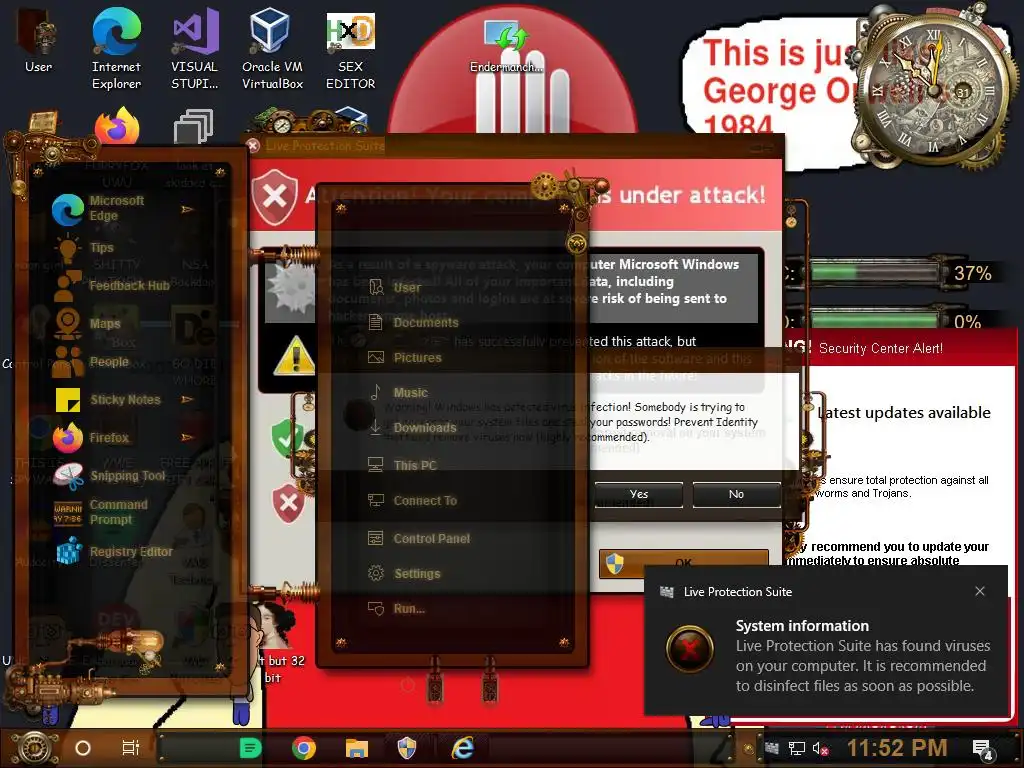This screenshot has height=768, width=1024.
Task: Open File Explorer from the taskbar
Action: (357, 748)
